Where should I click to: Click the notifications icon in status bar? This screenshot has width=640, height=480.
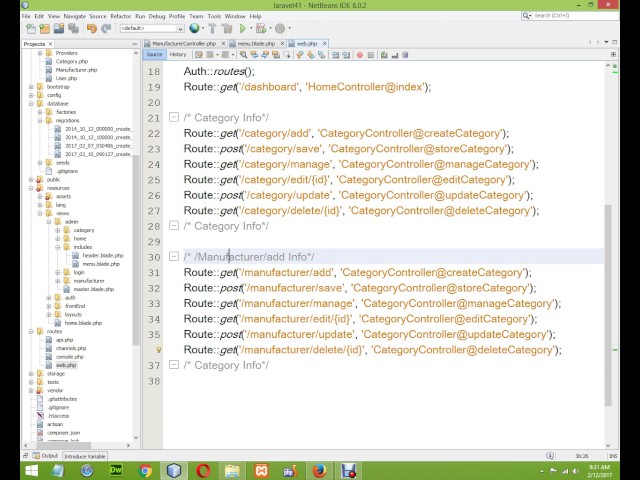pos(550,456)
